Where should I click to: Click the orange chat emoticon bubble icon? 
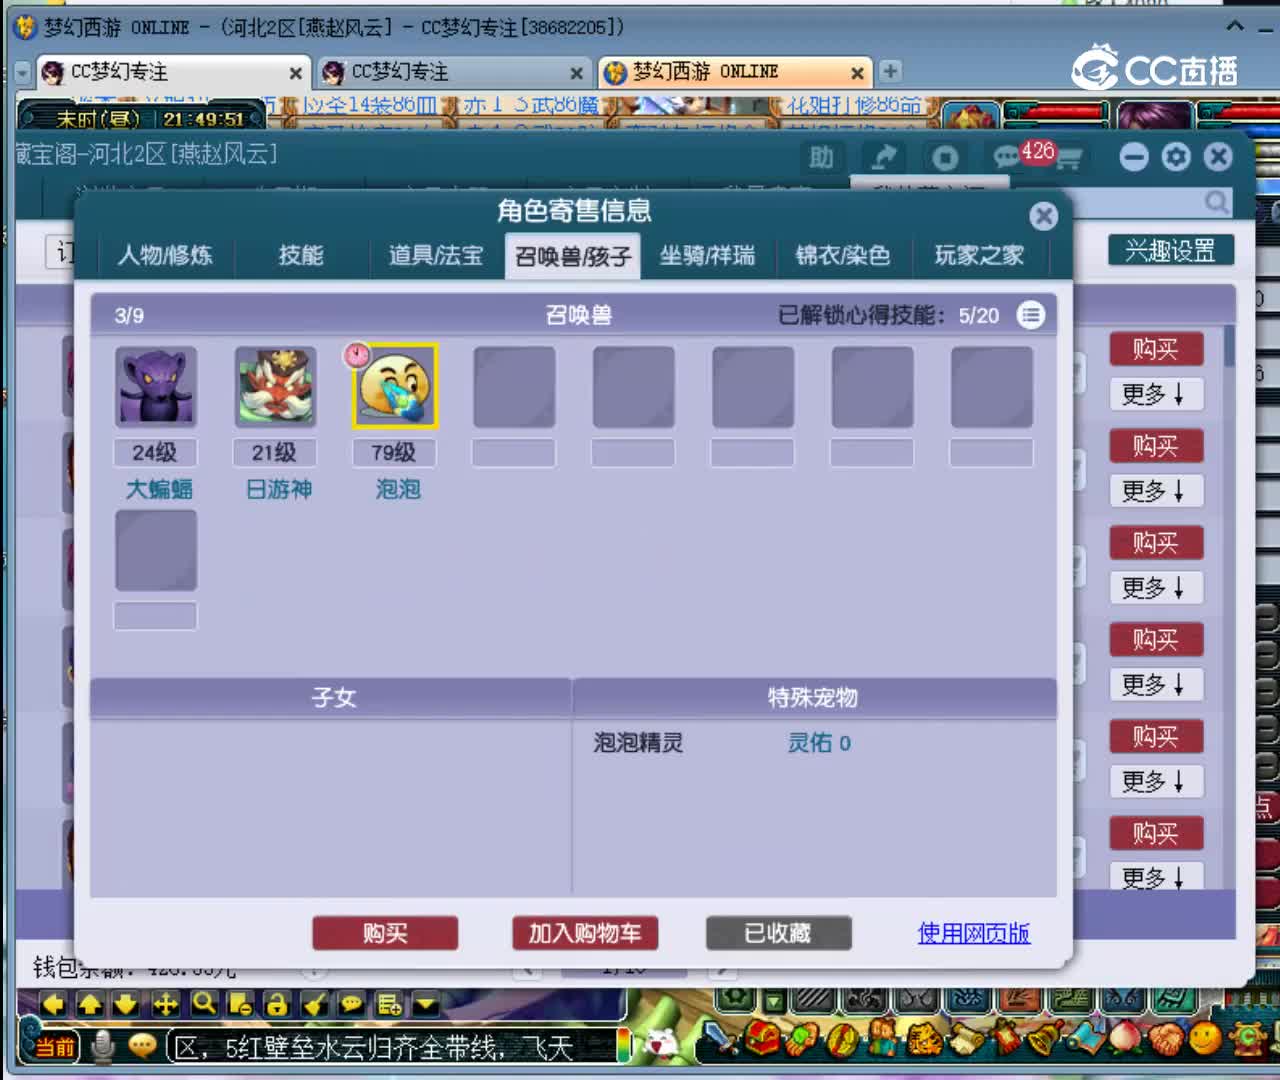pos(143,1046)
